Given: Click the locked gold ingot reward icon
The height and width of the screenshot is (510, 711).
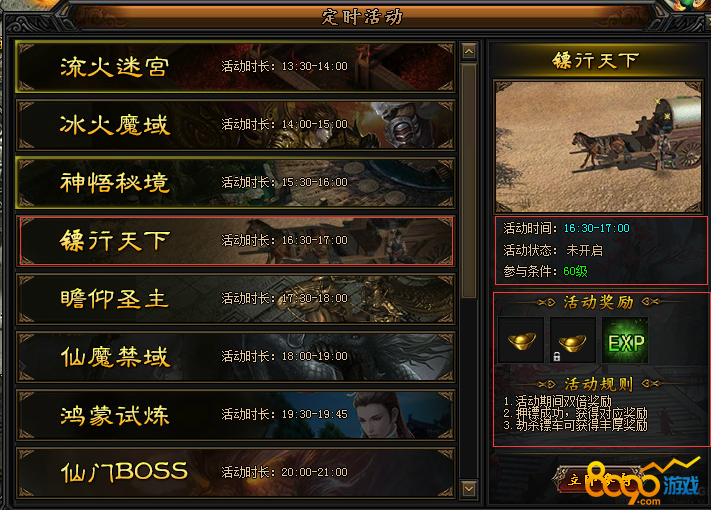Looking at the screenshot, I should (x=573, y=340).
